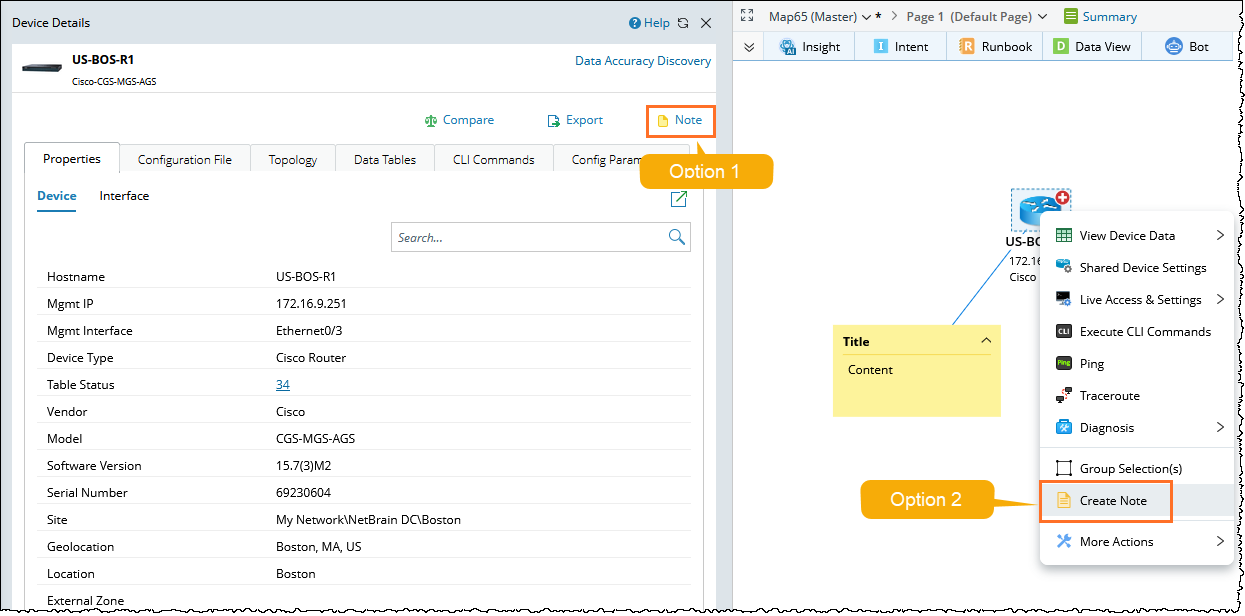This screenshot has height=616, width=1245.
Task: Open the Bot toolbar item
Action: [x=1188, y=46]
